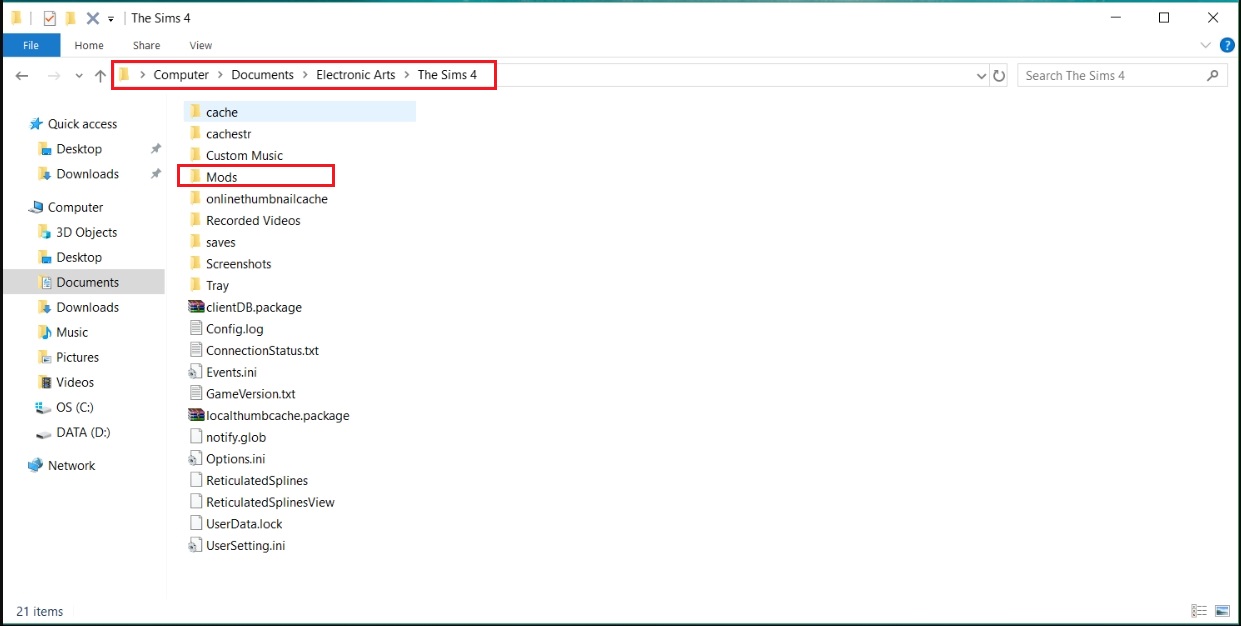This screenshot has width=1241, height=626.
Task: Select Downloads under Quick access
Action: 88,174
